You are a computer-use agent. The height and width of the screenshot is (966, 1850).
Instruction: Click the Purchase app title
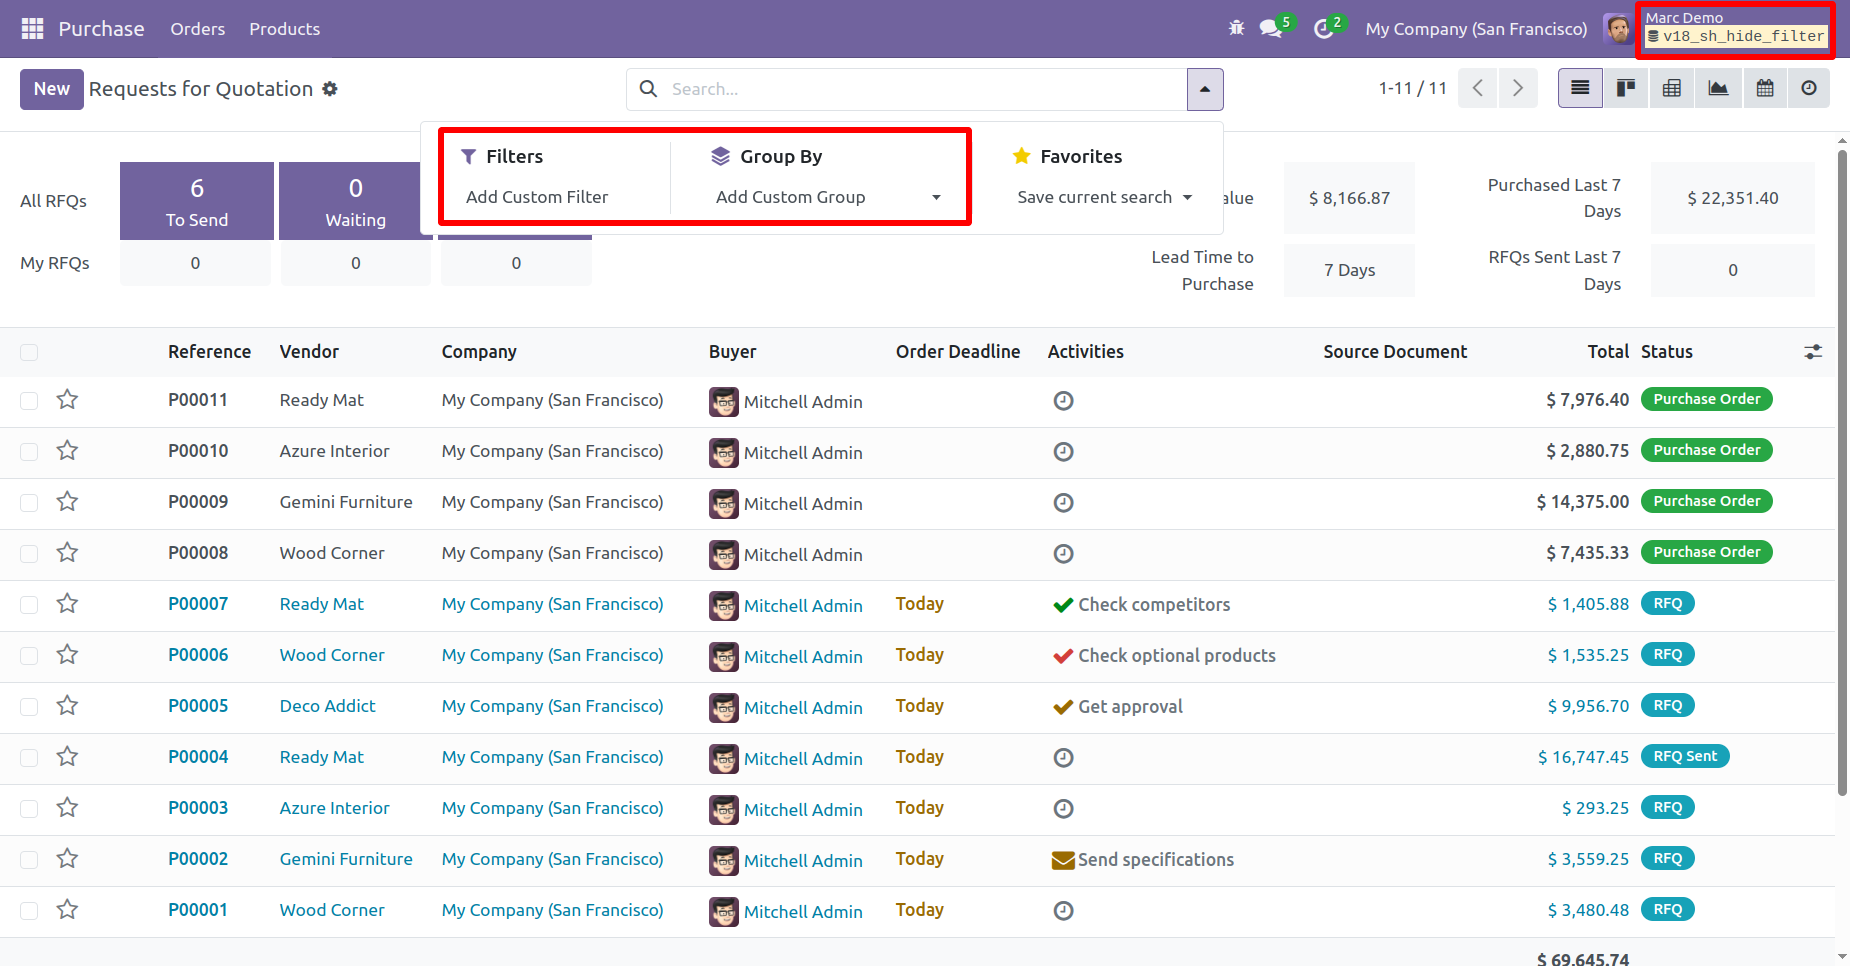(101, 29)
